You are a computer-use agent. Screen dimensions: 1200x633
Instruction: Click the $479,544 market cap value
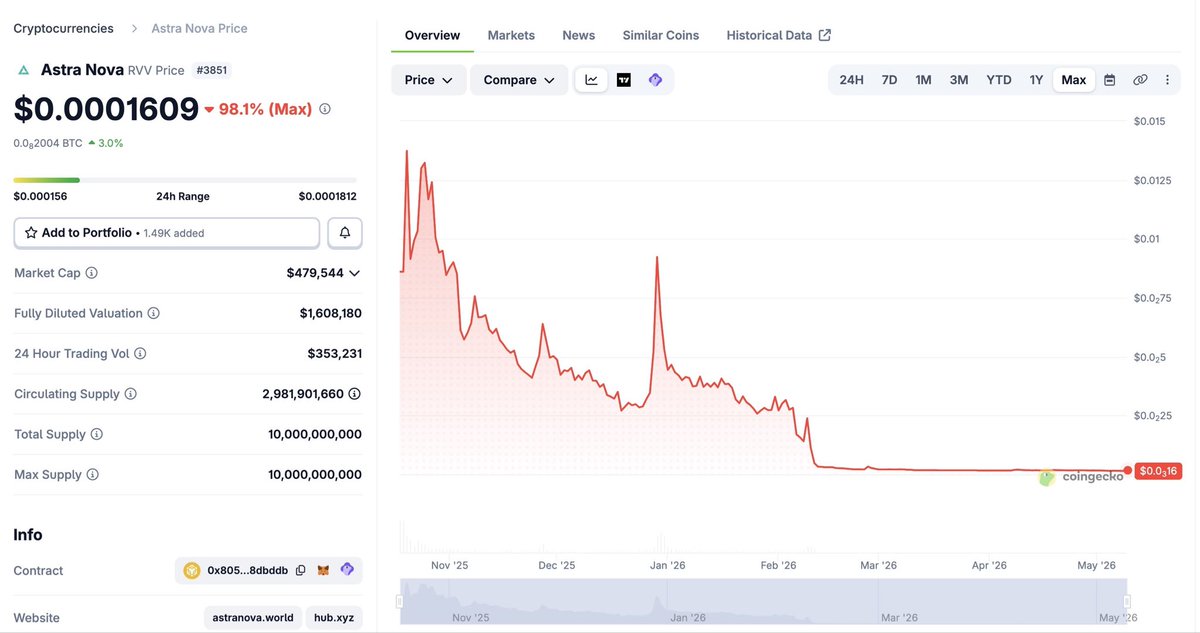tap(315, 273)
